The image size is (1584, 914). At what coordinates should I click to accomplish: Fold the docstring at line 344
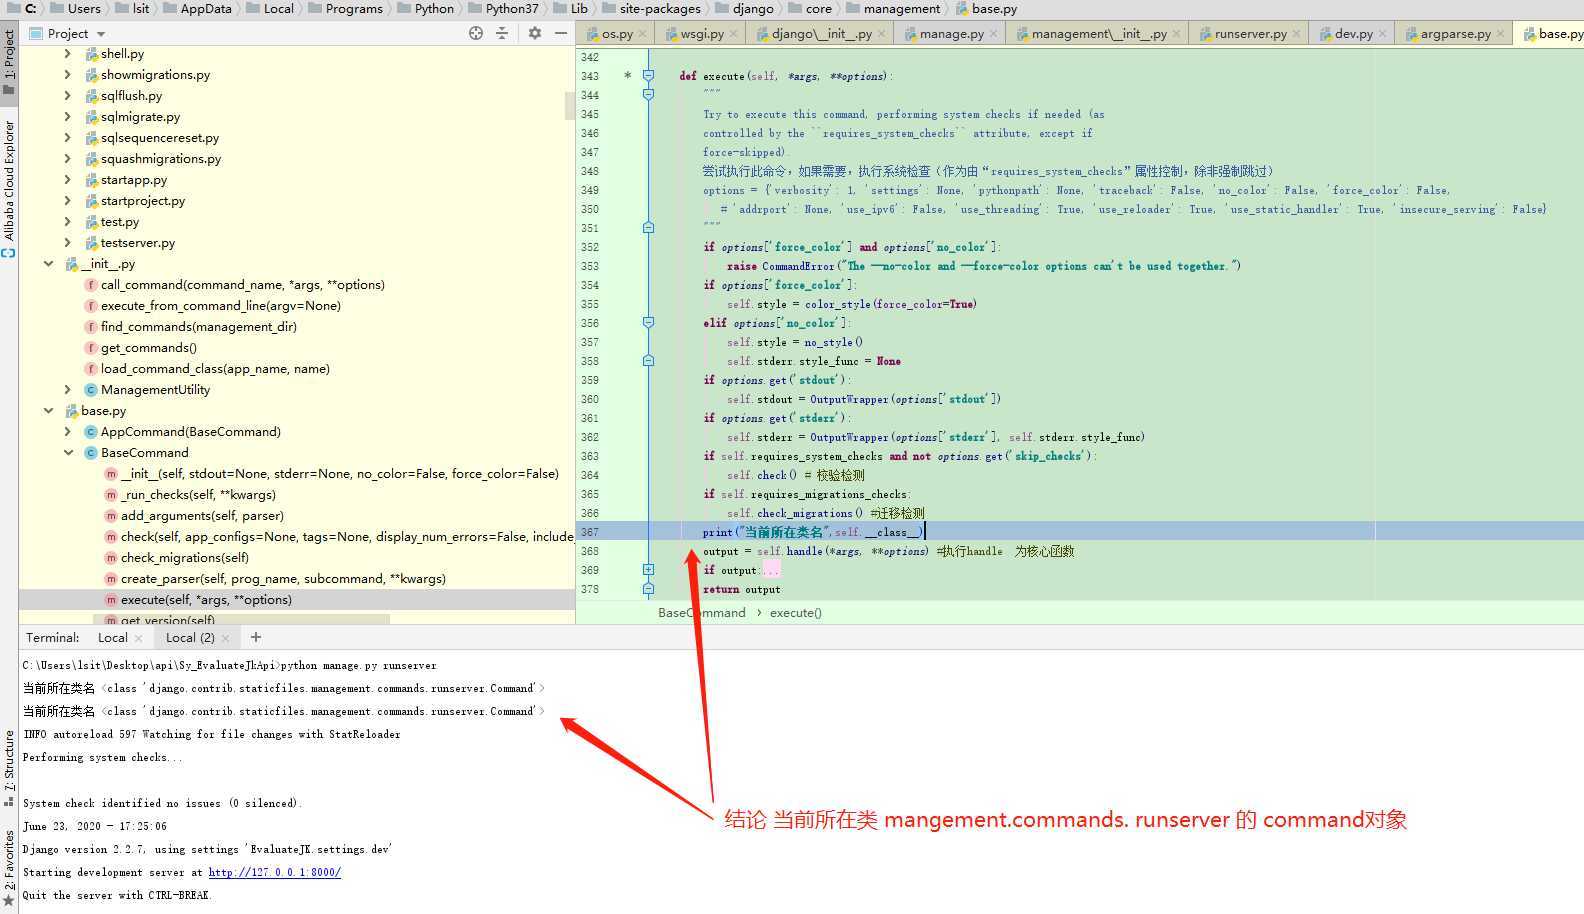click(648, 95)
